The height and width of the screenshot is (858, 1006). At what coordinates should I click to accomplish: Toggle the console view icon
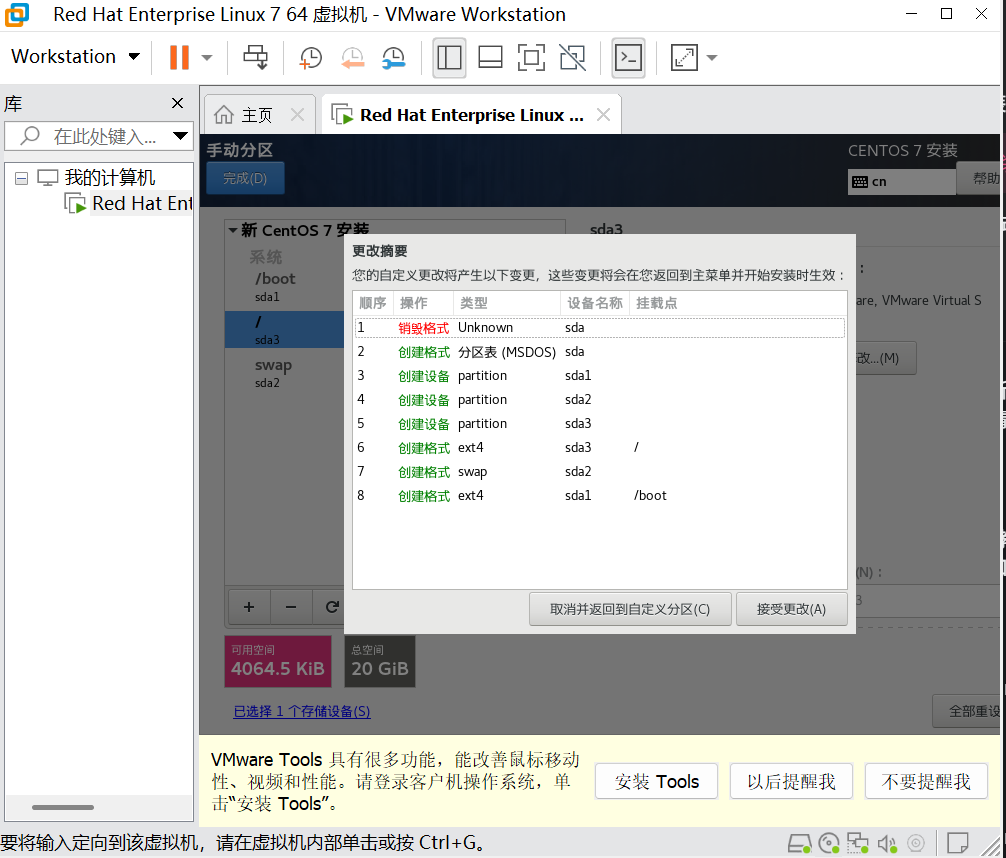tap(628, 57)
